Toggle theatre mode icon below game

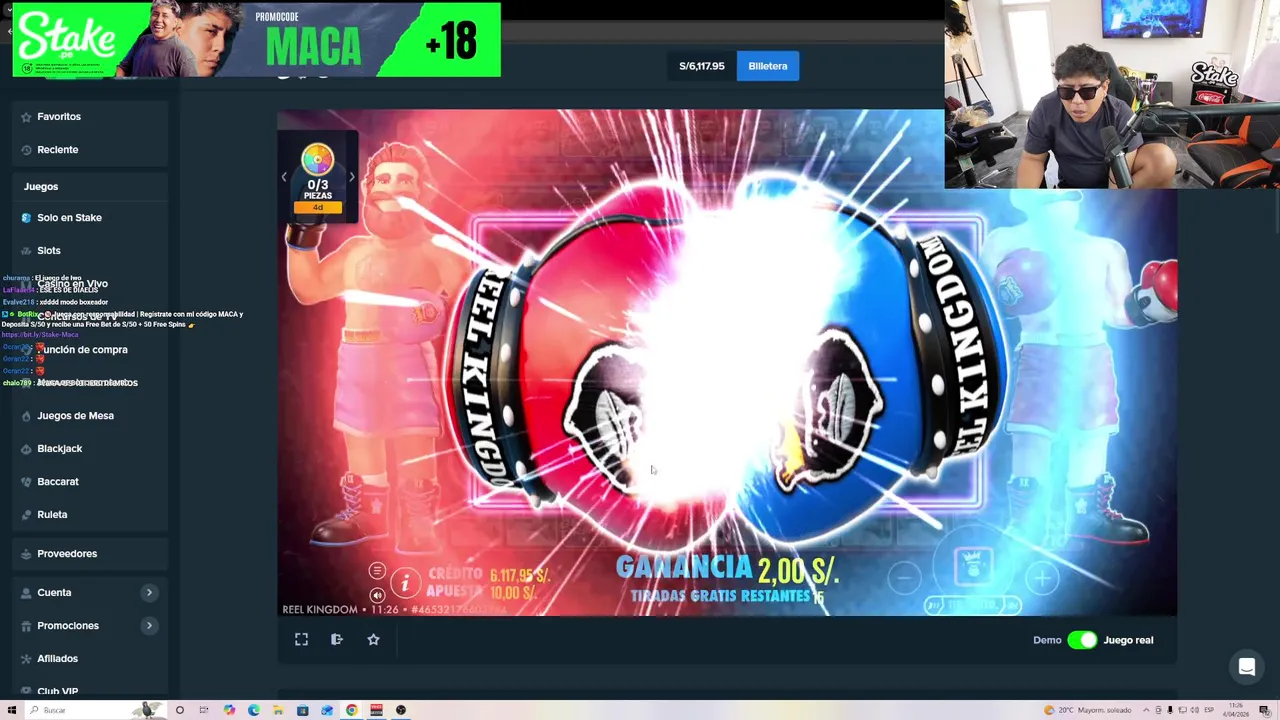tap(337, 640)
